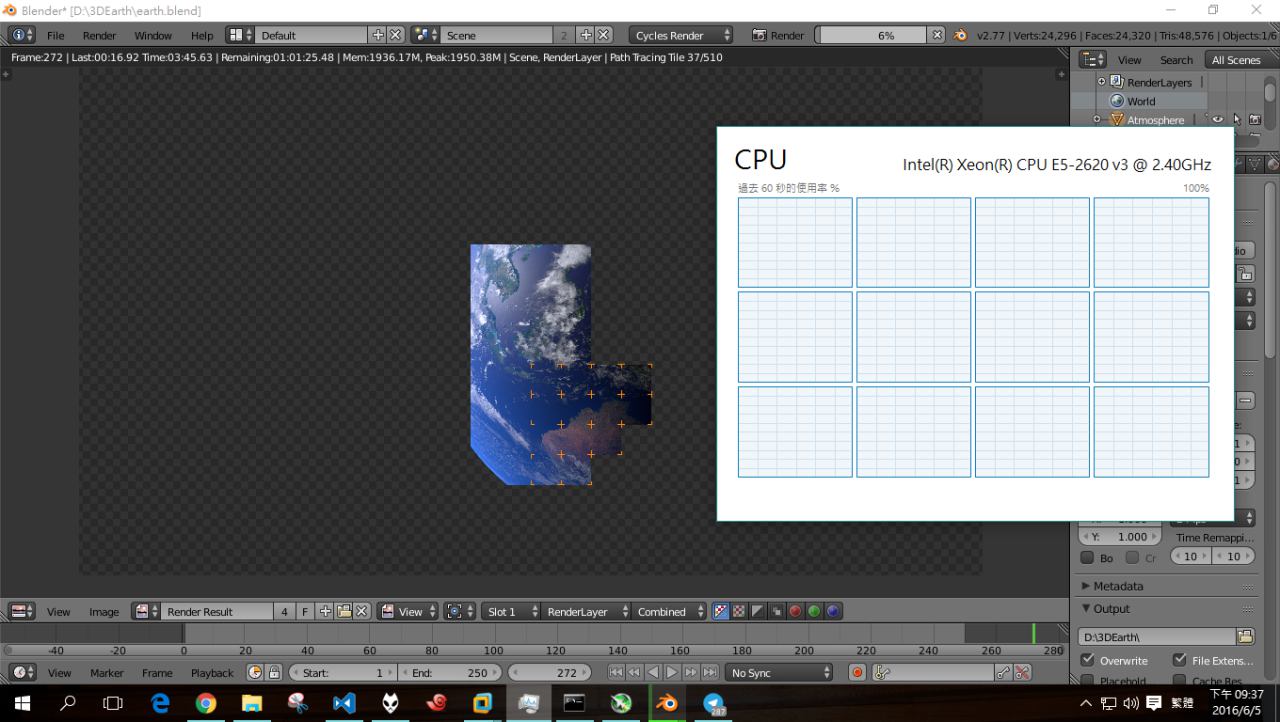Open the Render menu

tap(99, 35)
